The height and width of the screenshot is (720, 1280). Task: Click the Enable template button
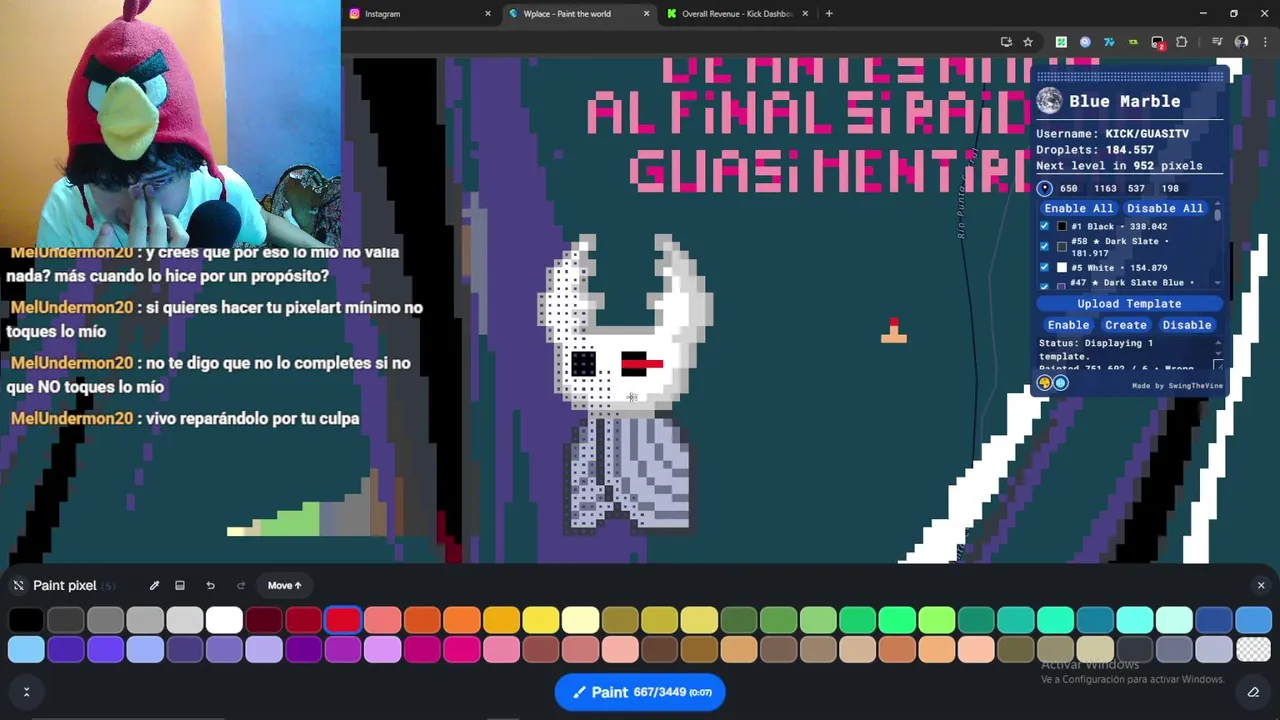pyautogui.click(x=1068, y=325)
